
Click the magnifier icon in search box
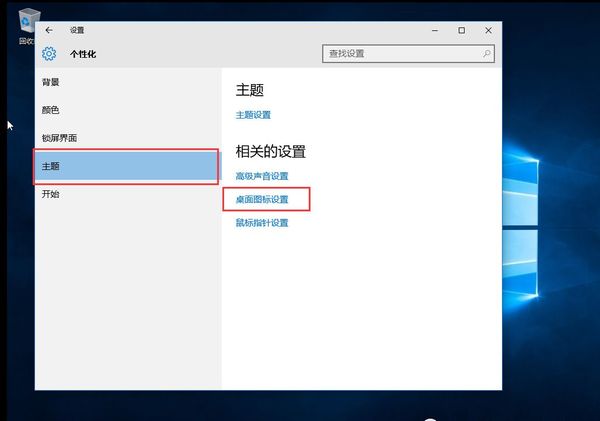pyautogui.click(x=487, y=53)
